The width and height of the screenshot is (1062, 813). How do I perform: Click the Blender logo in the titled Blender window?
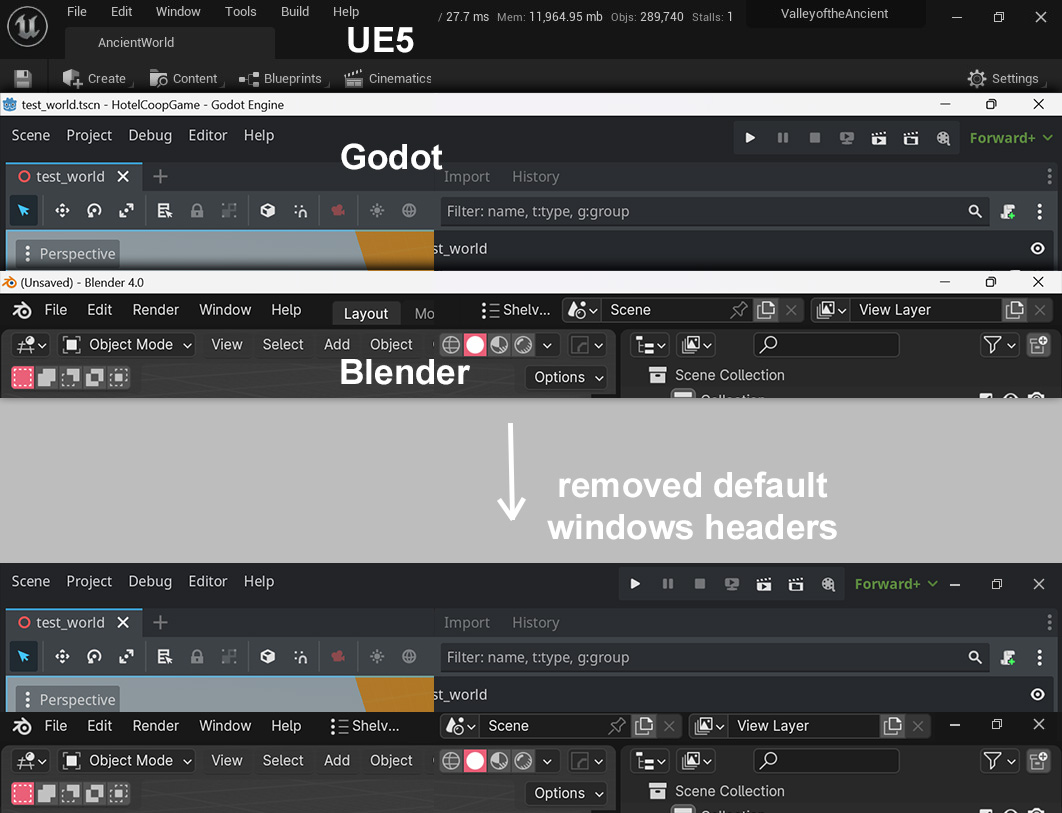[x=22, y=310]
